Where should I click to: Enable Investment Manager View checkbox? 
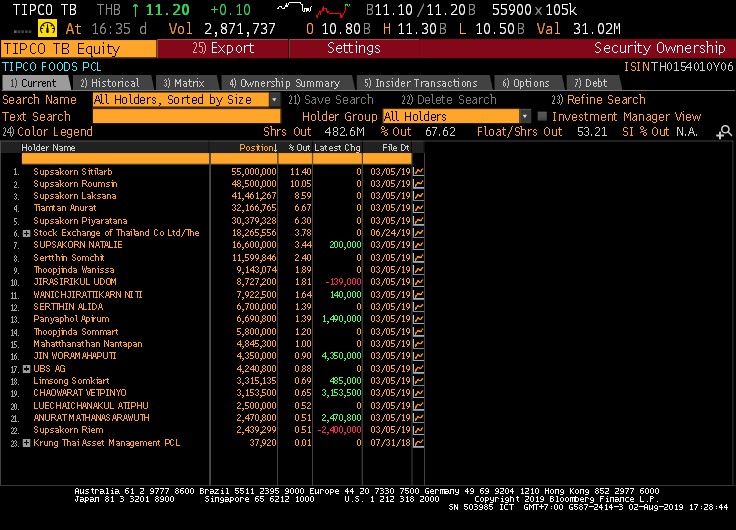(543, 117)
